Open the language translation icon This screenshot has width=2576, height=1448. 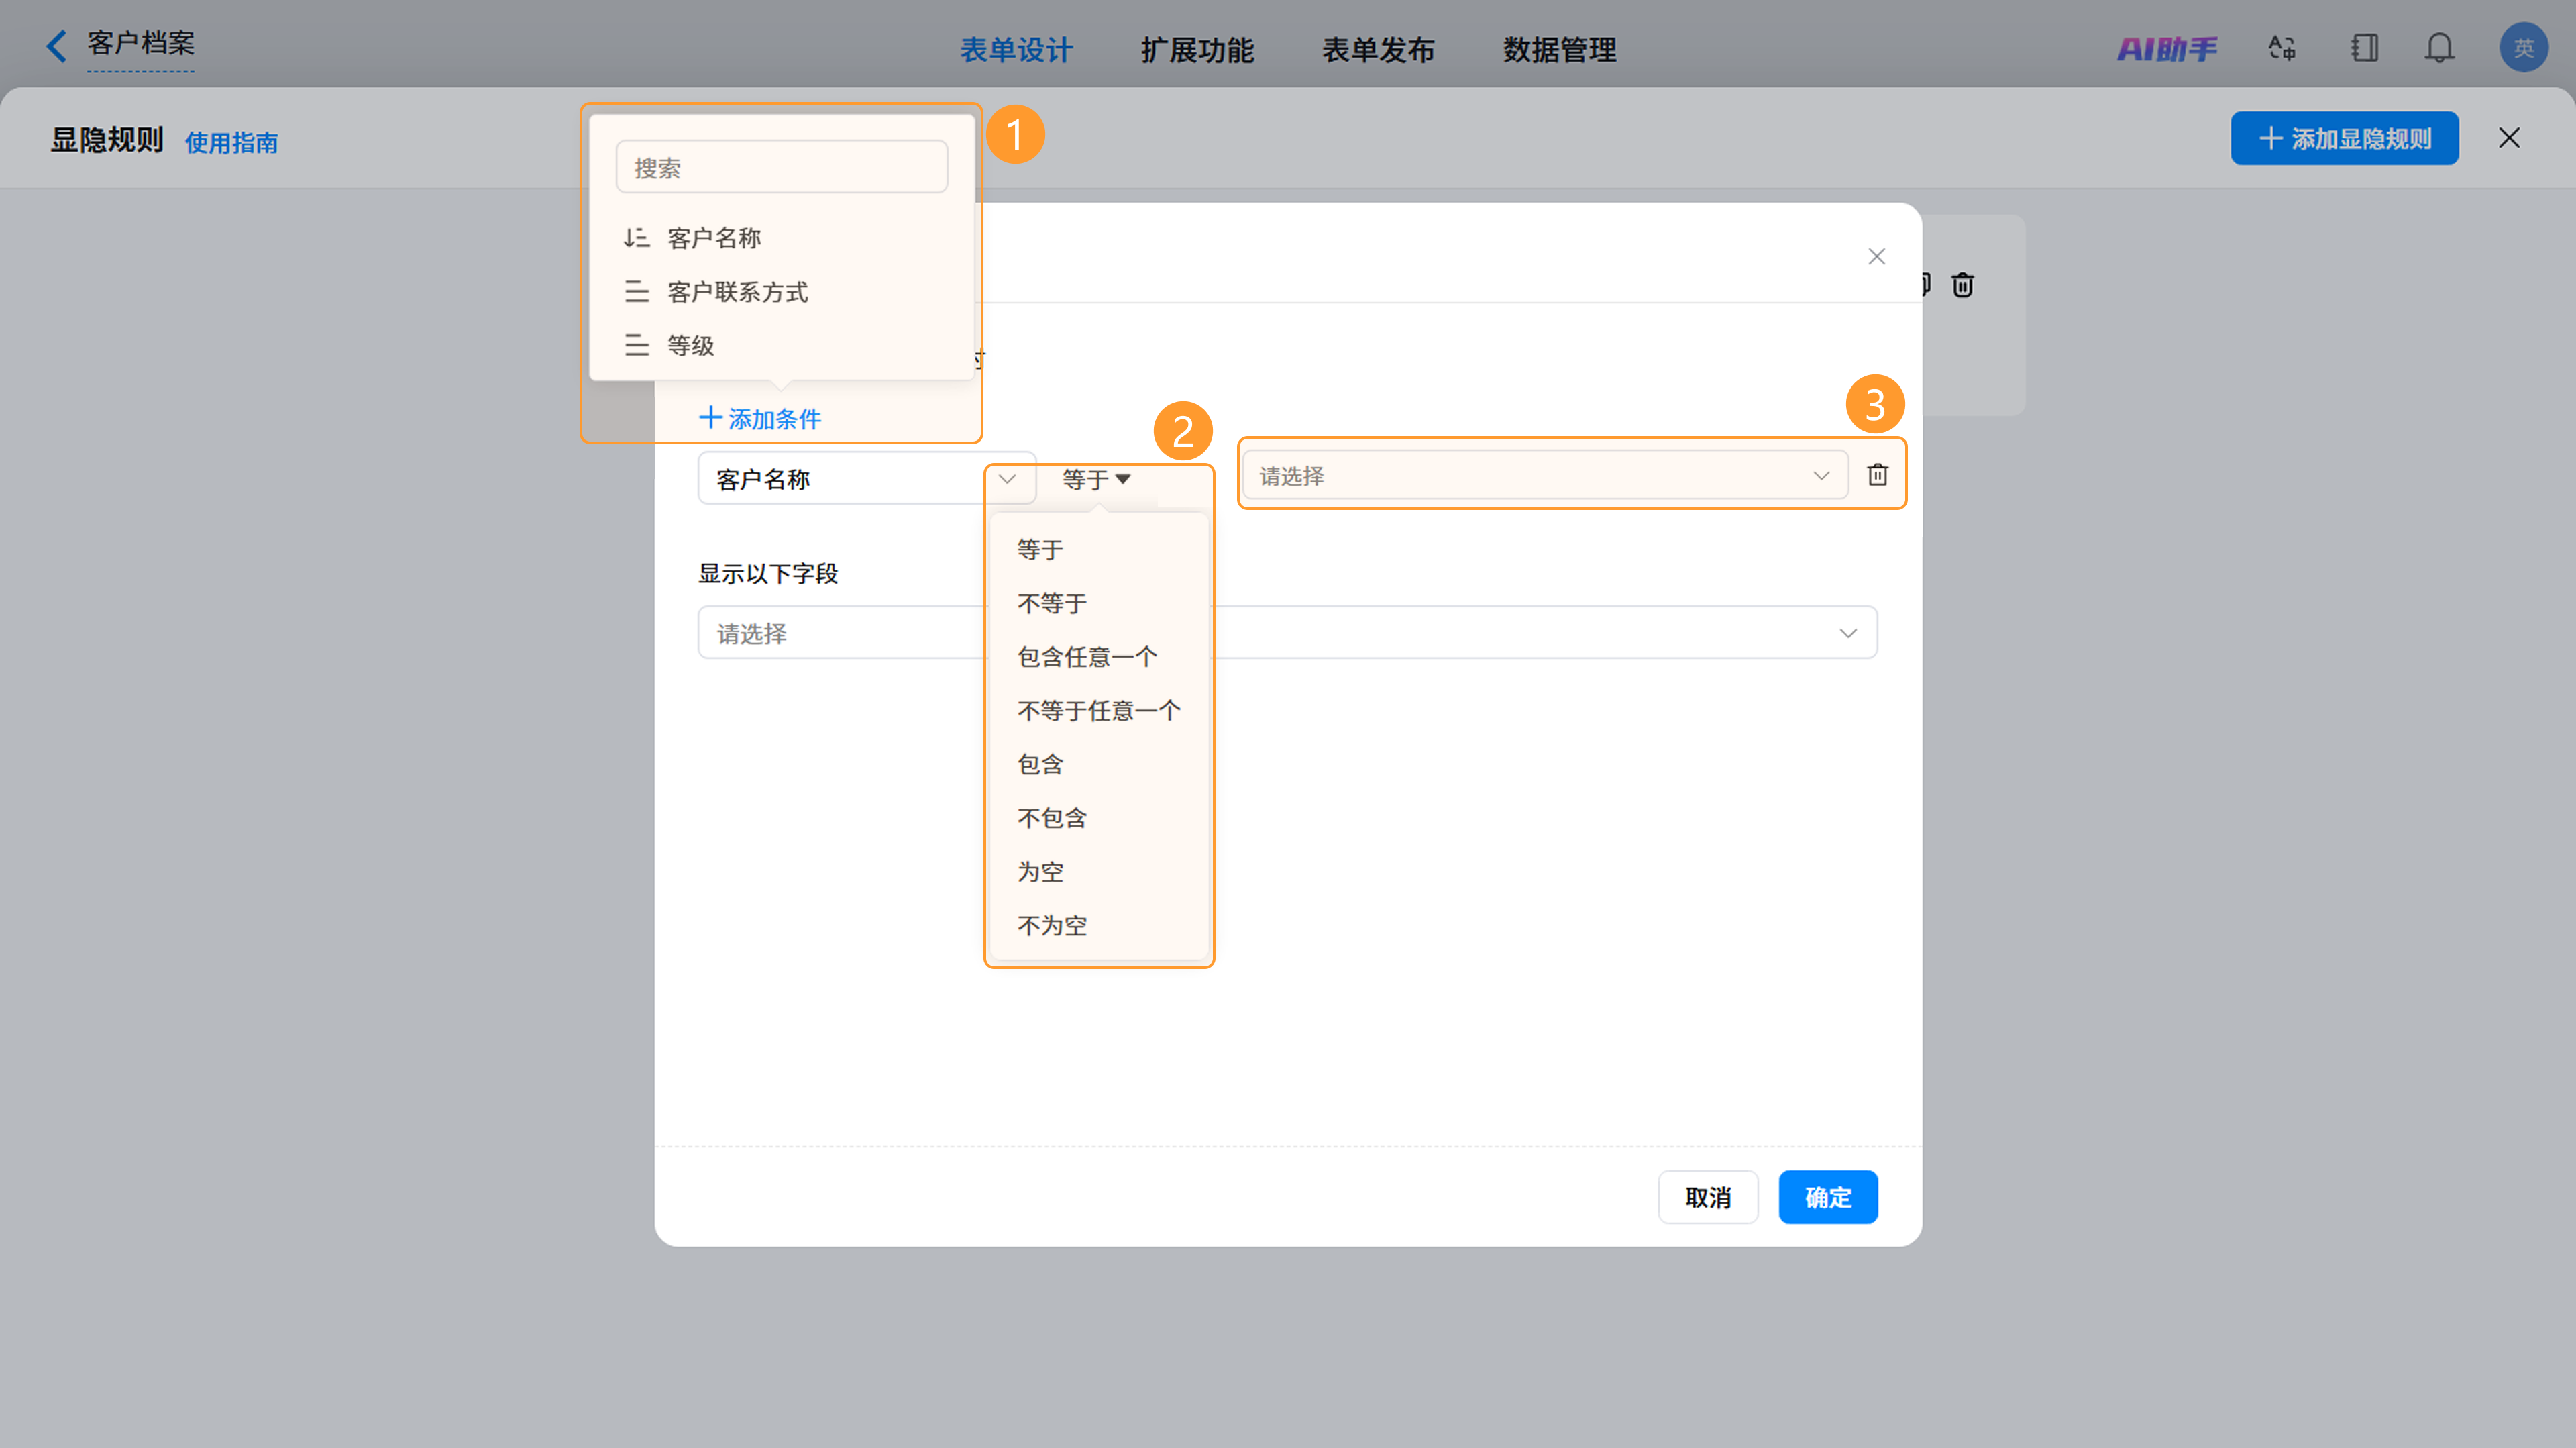click(2281, 48)
